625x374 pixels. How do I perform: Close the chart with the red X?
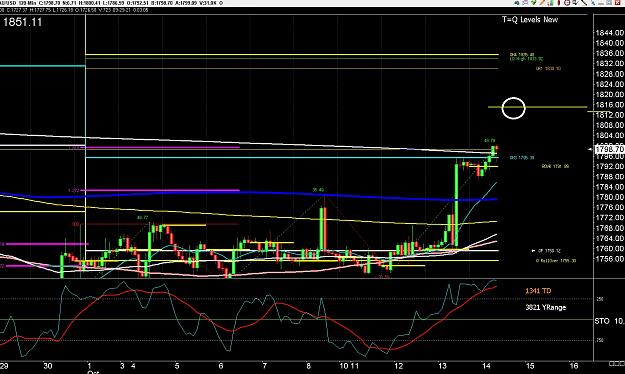[x=617, y=2]
